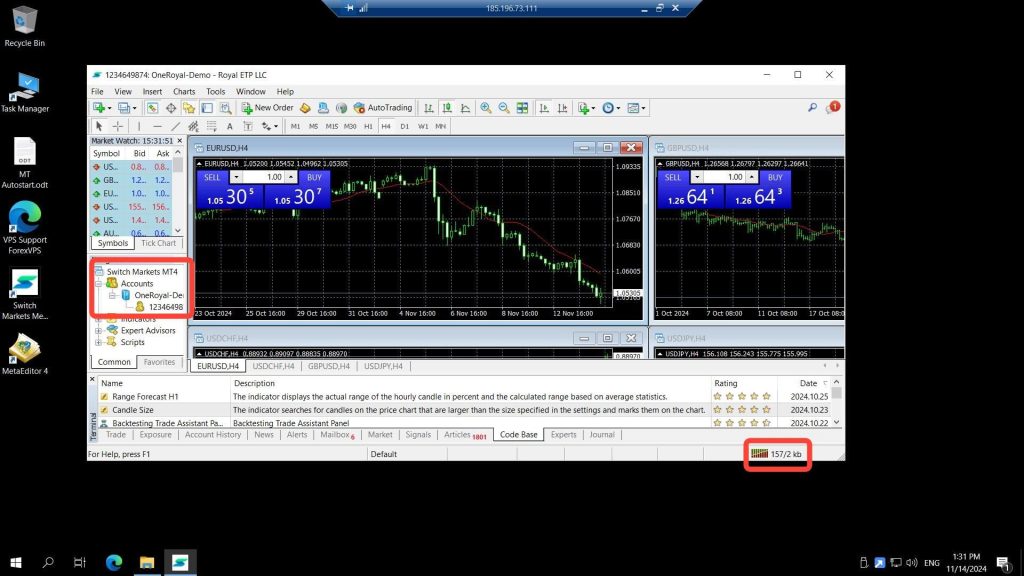Switch to Favorites tab in Navigator

pos(159,362)
